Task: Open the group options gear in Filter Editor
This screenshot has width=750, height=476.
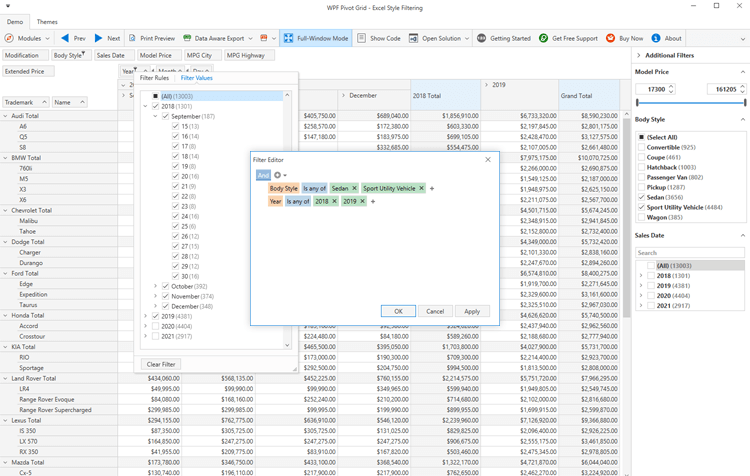Action: pos(278,175)
